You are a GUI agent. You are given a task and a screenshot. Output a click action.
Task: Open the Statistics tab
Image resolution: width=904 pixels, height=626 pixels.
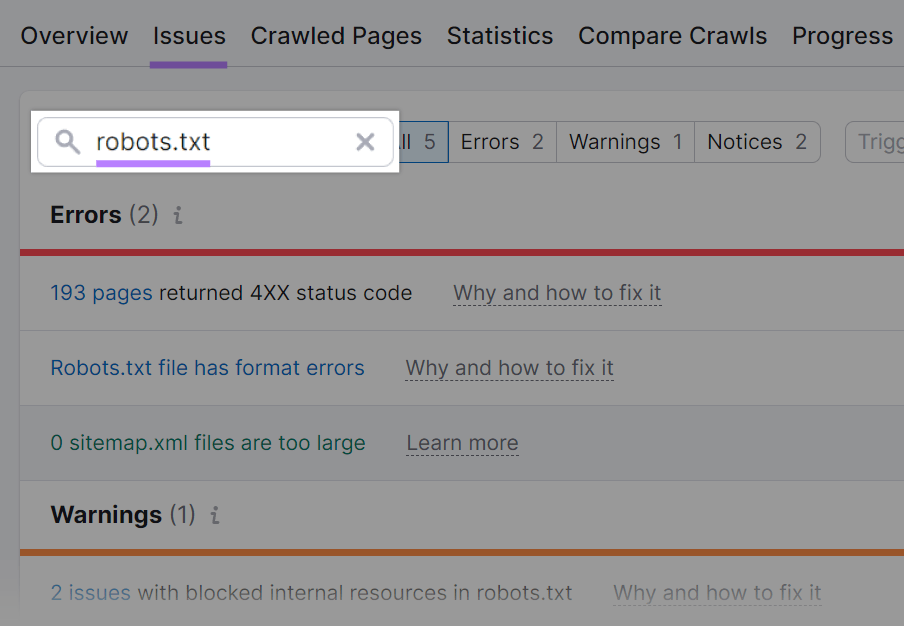(500, 36)
